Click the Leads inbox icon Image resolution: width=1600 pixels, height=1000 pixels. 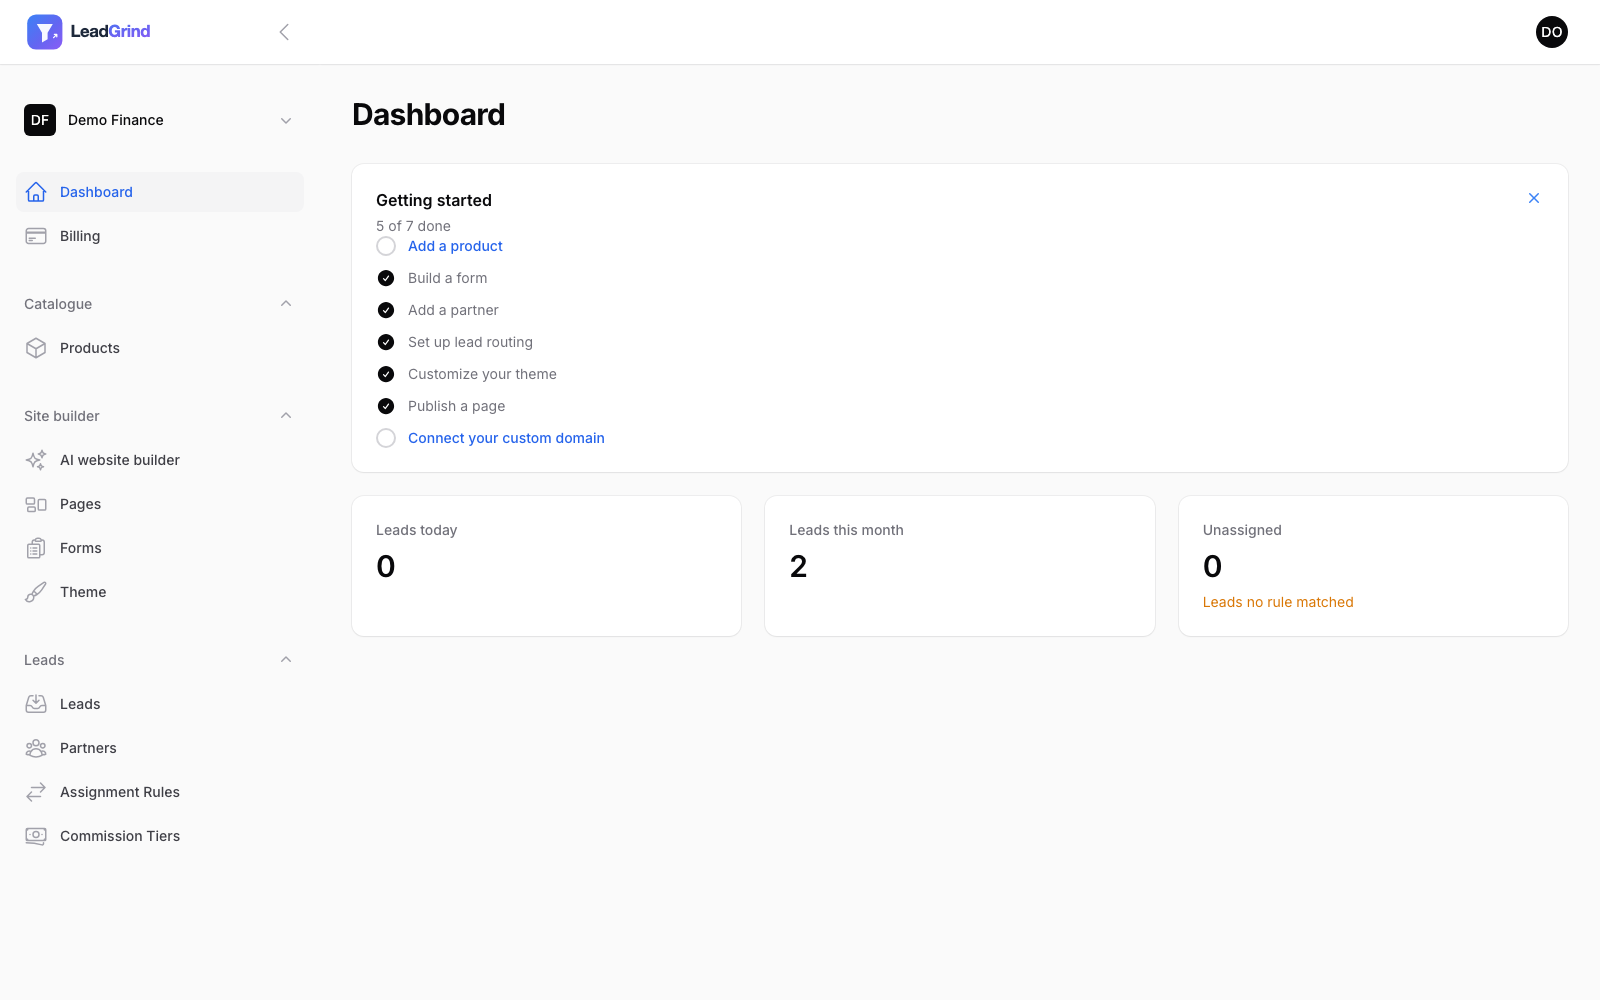point(36,704)
